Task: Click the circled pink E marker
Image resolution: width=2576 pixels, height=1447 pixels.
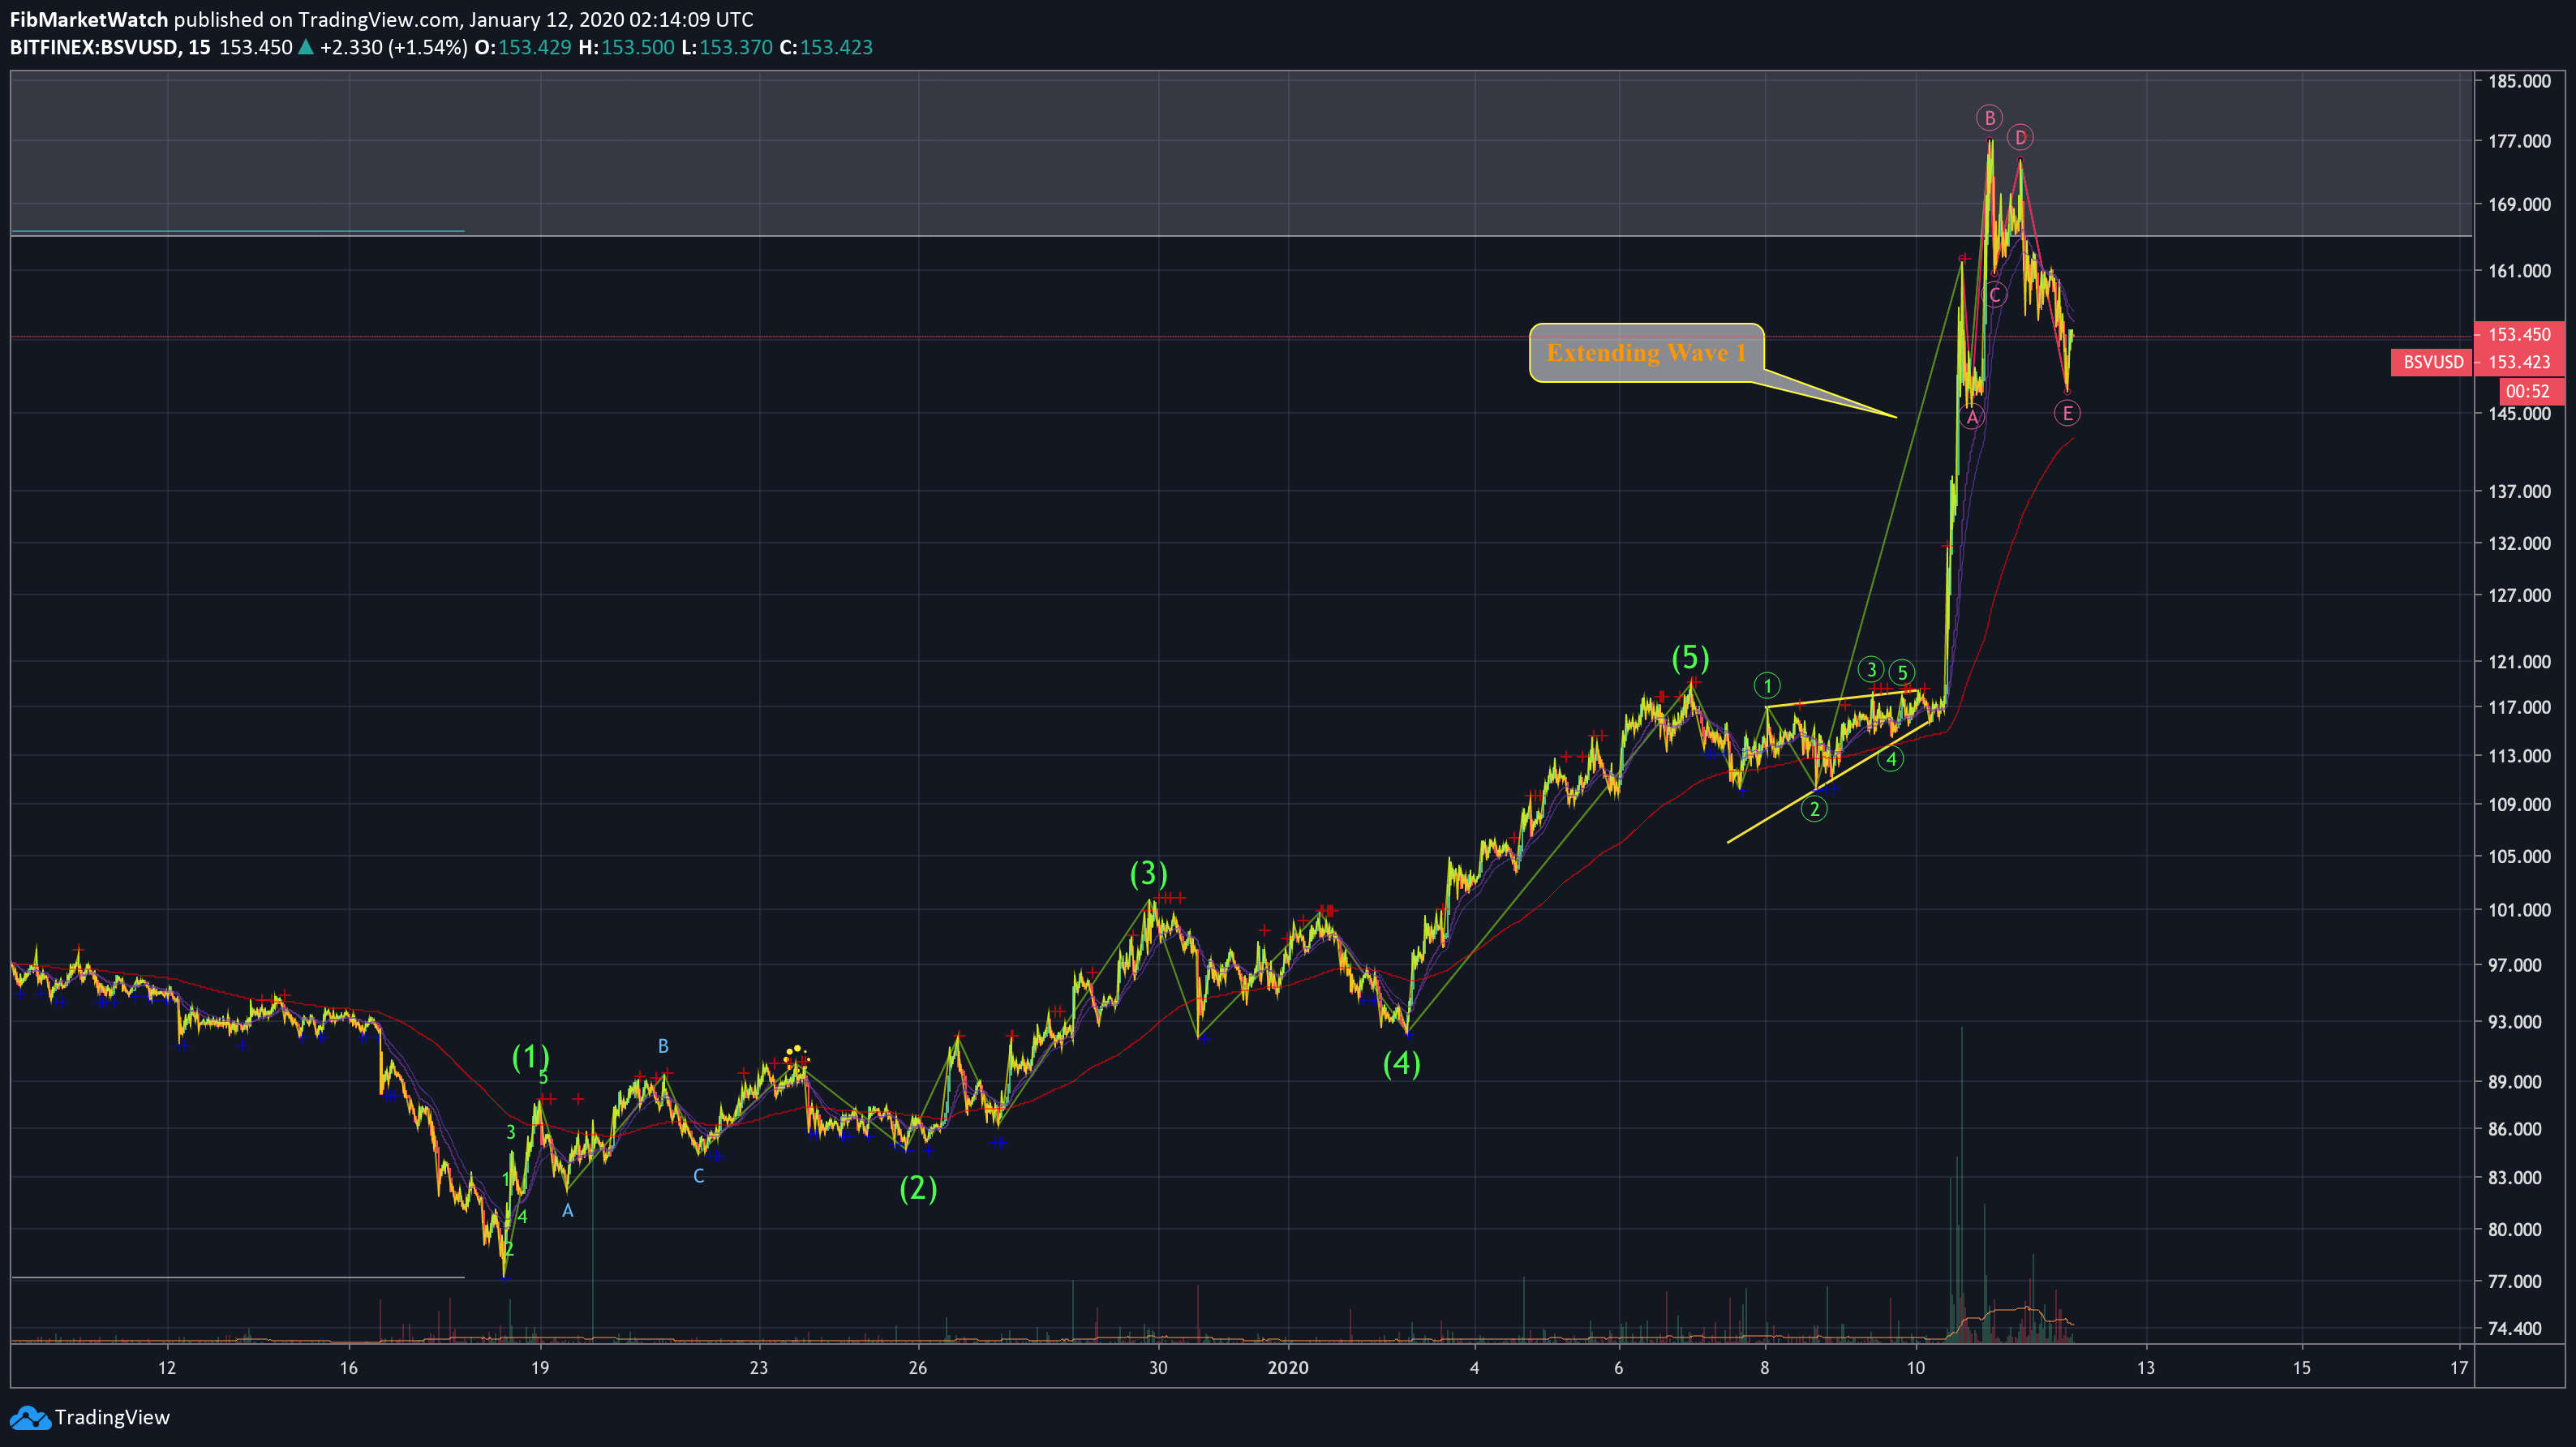Action: tap(2067, 413)
